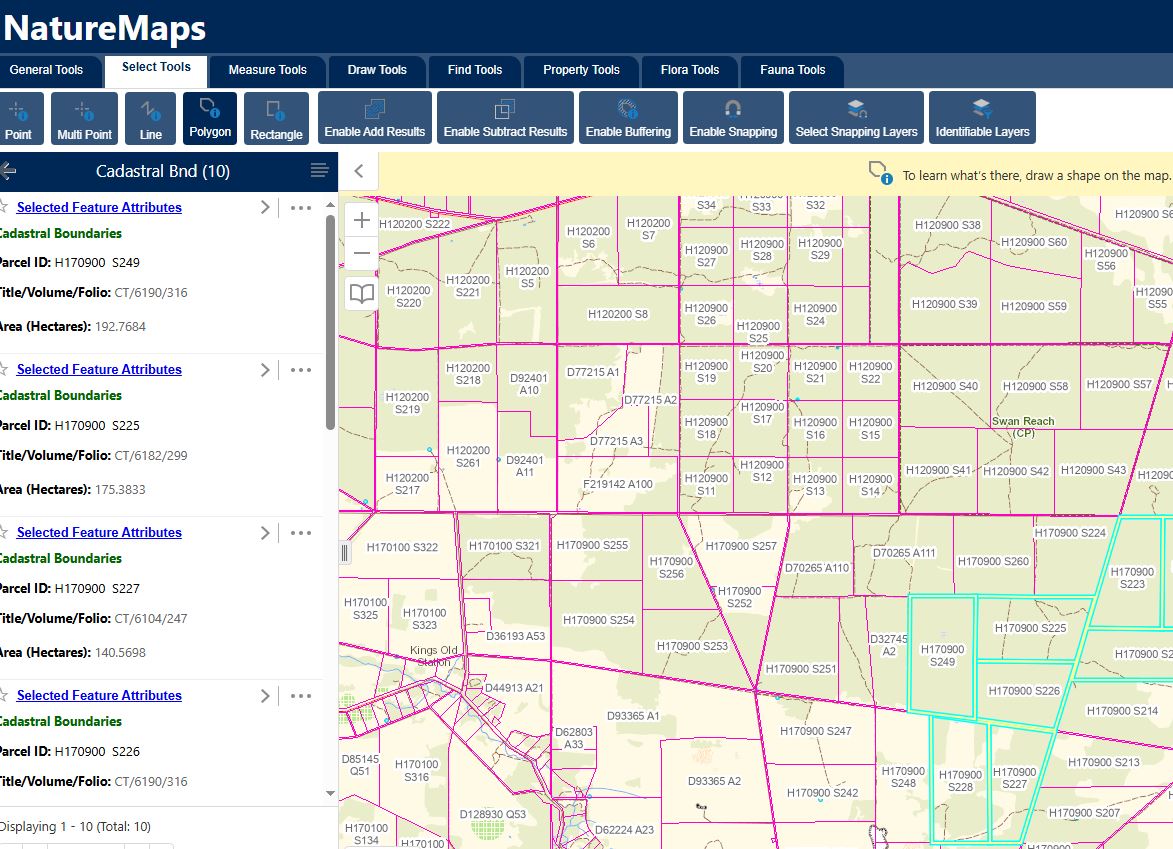Open more options for parcel S227
Screen dimensions: 1173x849
301,533
